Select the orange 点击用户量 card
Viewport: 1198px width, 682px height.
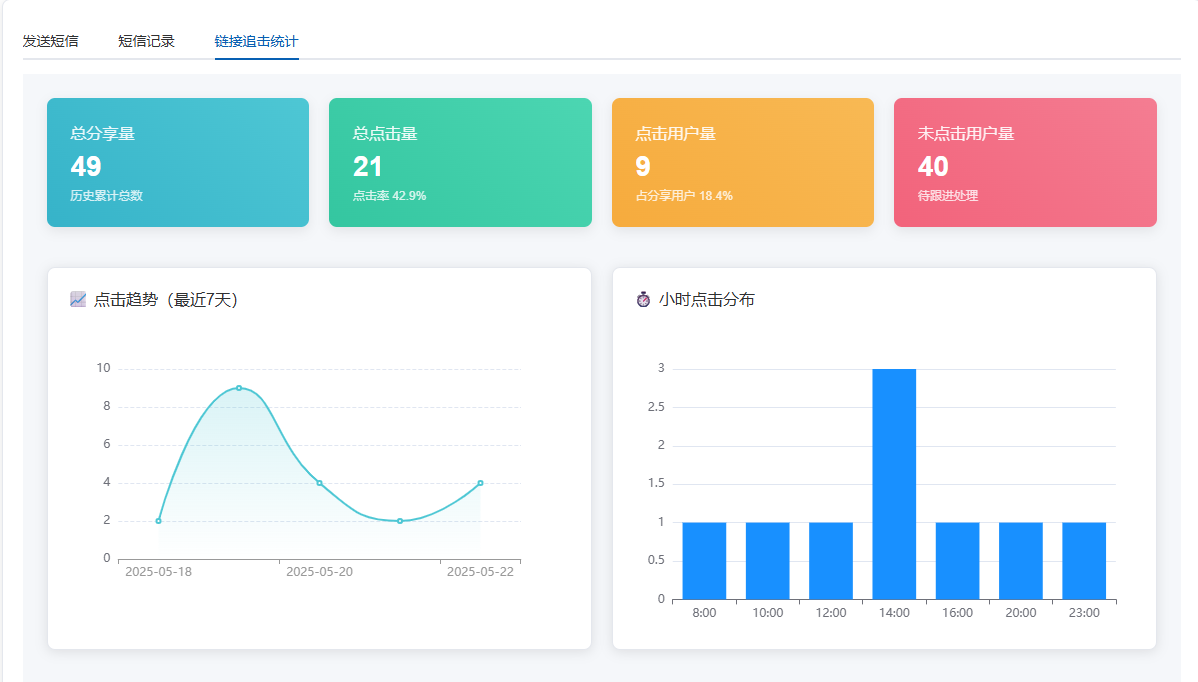pos(743,162)
